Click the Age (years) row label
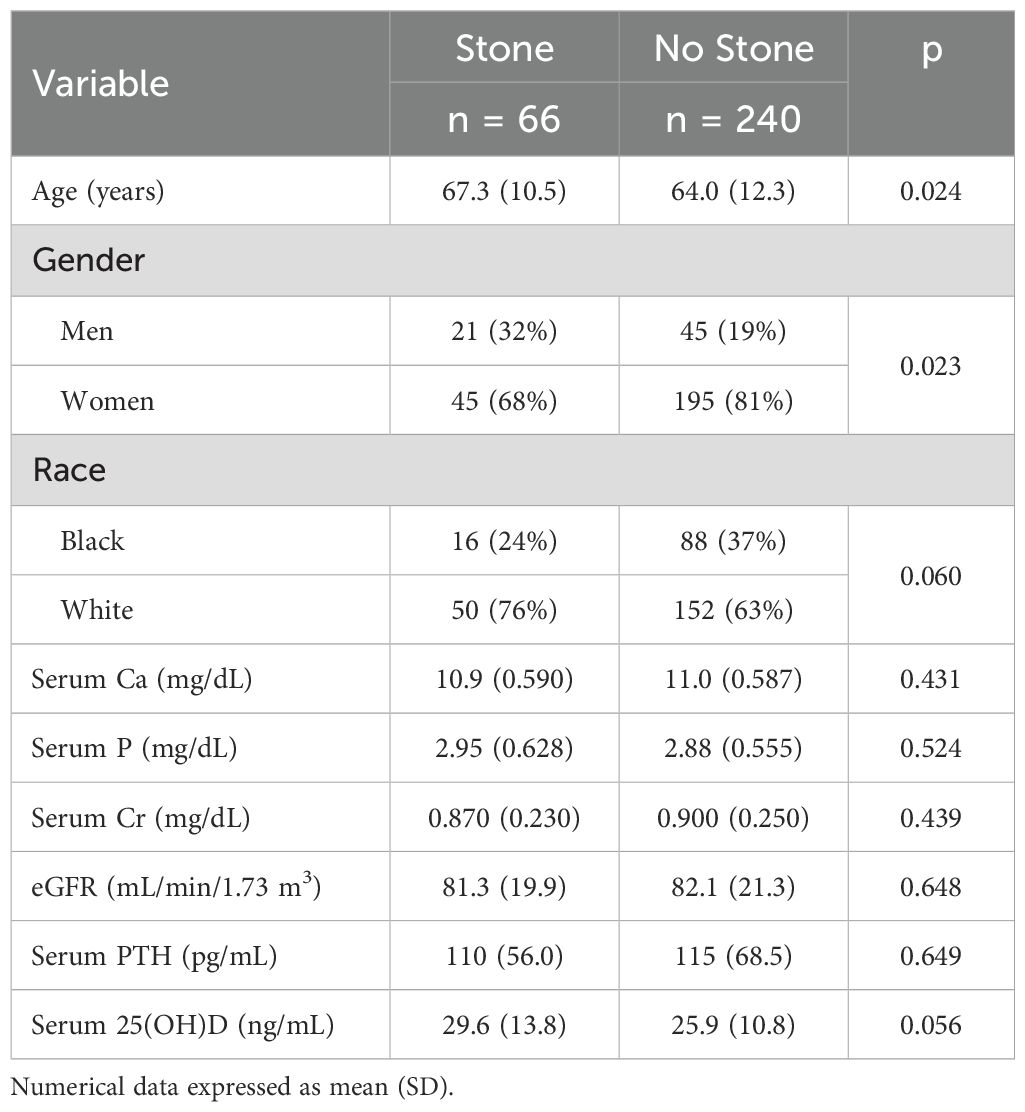This screenshot has height=1112, width=1025. click(99, 191)
